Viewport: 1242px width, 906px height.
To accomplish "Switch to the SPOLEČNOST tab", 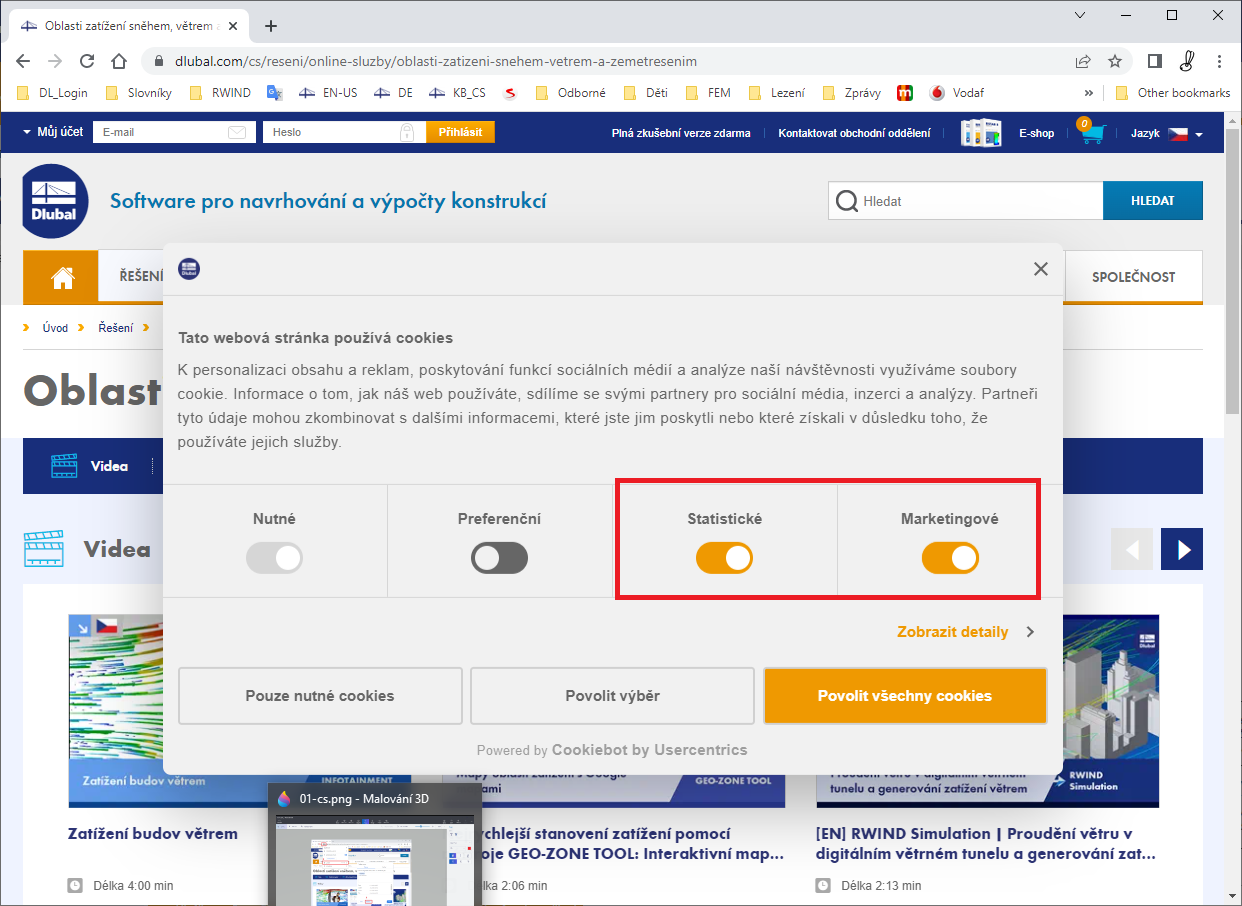I will [1134, 275].
